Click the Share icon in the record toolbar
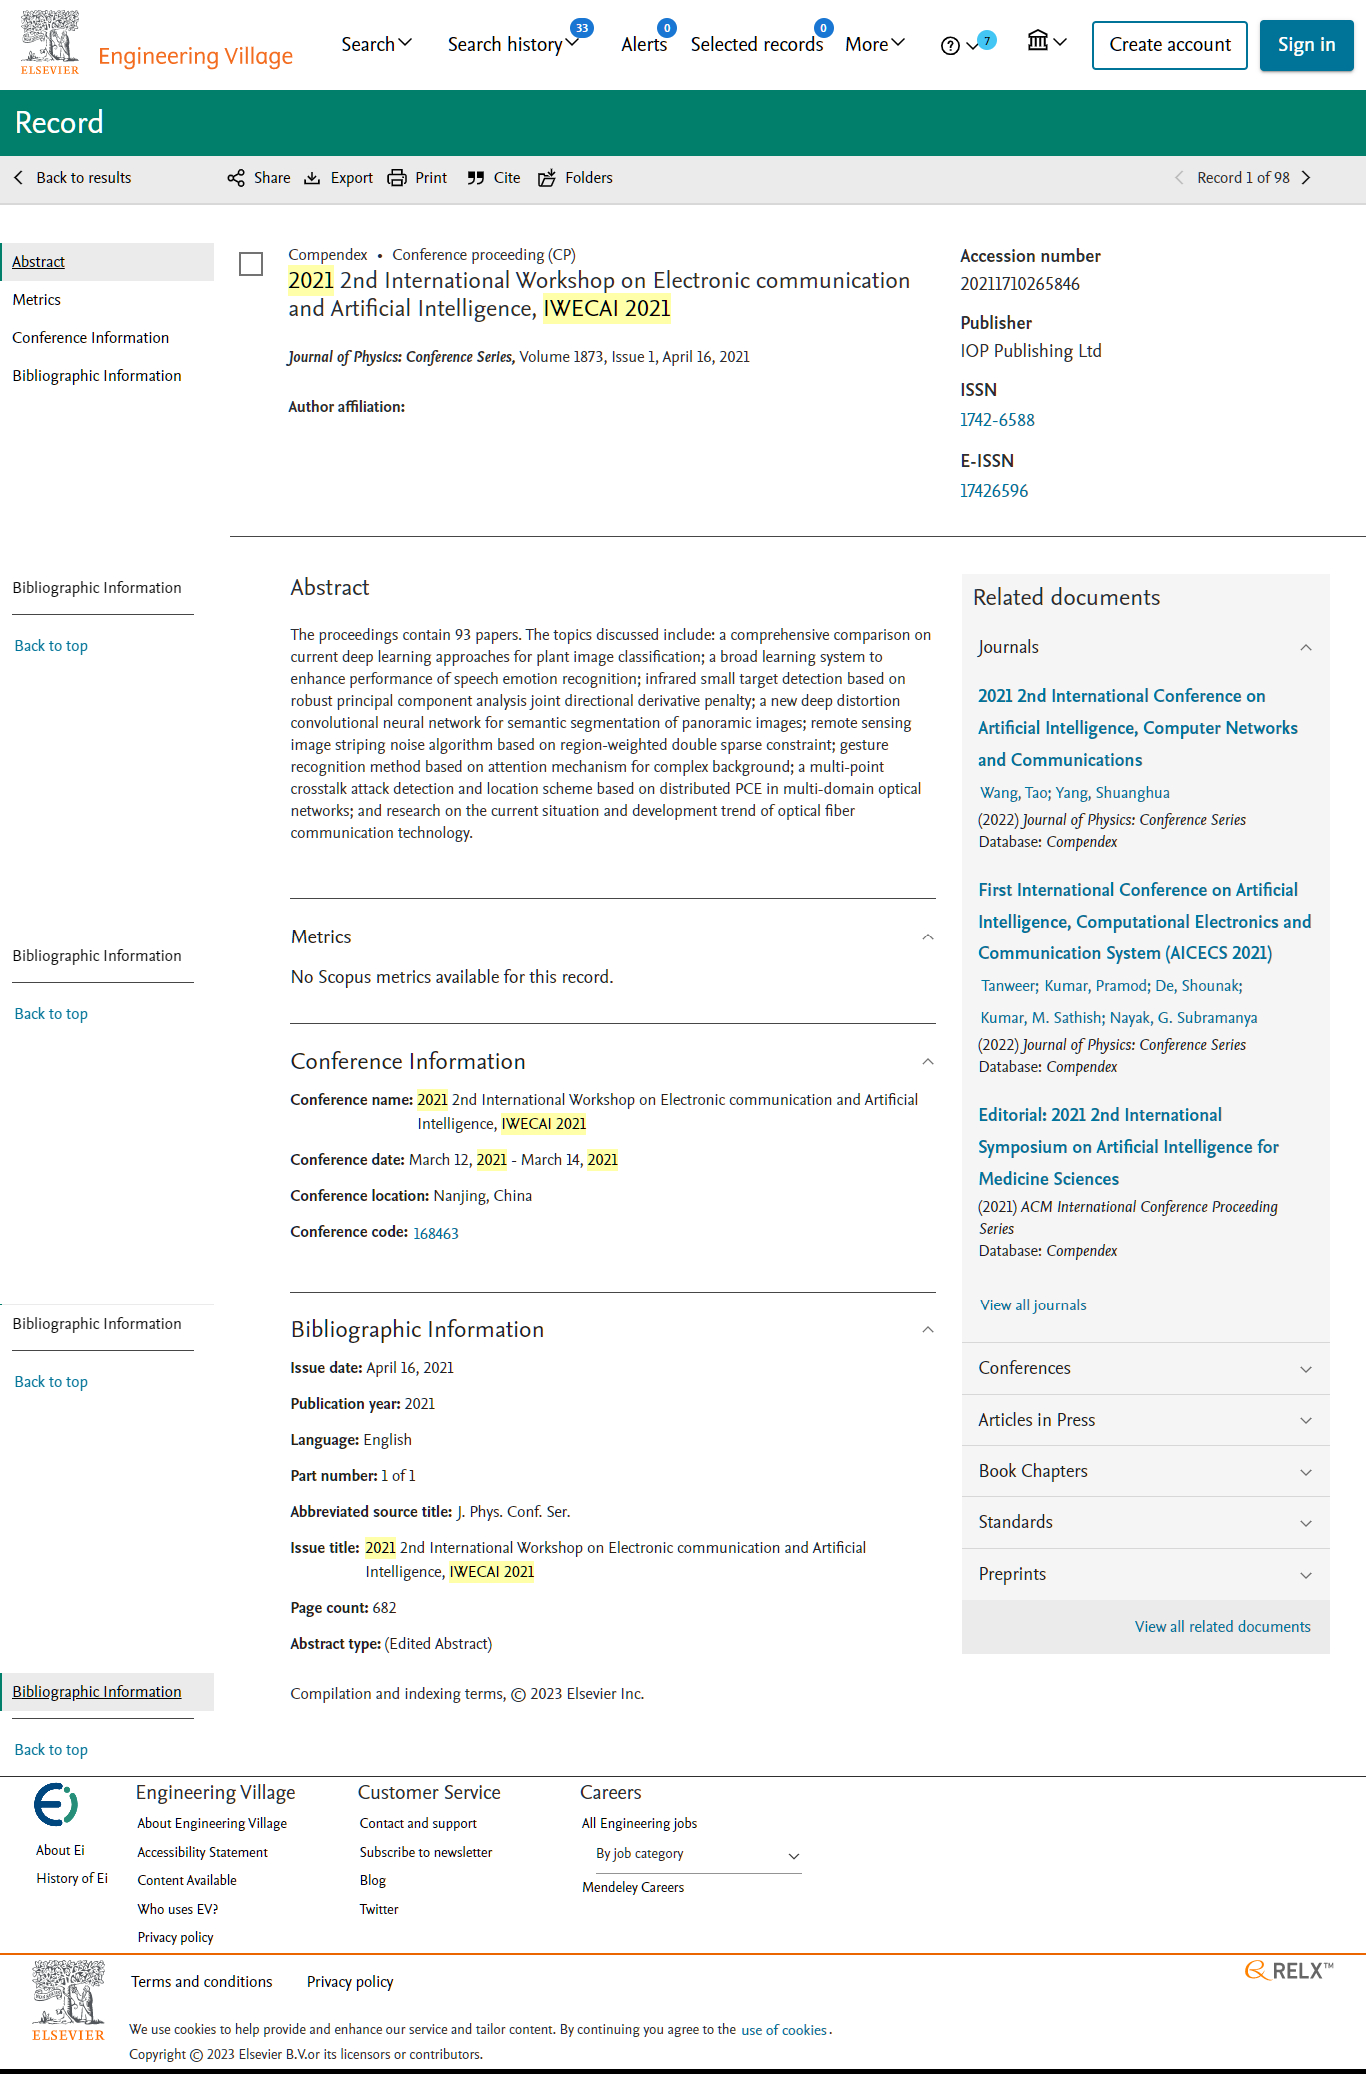 tap(236, 178)
